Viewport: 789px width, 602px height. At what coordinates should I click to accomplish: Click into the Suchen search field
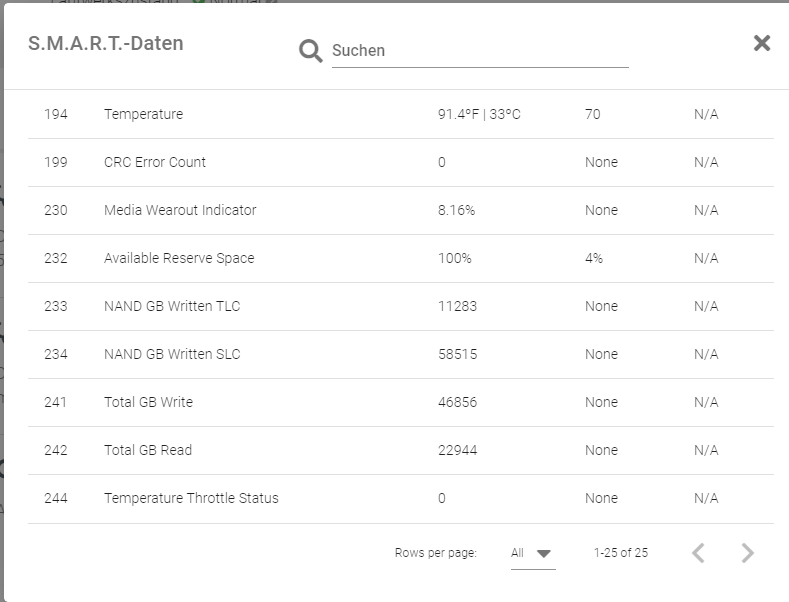tap(480, 51)
